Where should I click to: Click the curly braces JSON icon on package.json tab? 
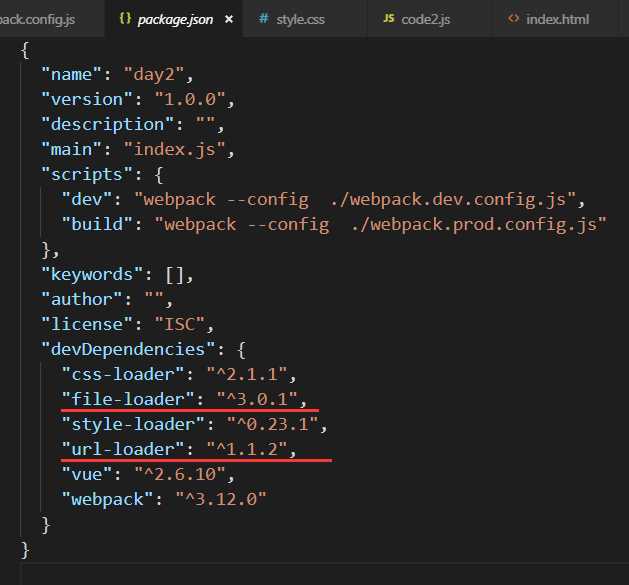pyautogui.click(x=125, y=19)
